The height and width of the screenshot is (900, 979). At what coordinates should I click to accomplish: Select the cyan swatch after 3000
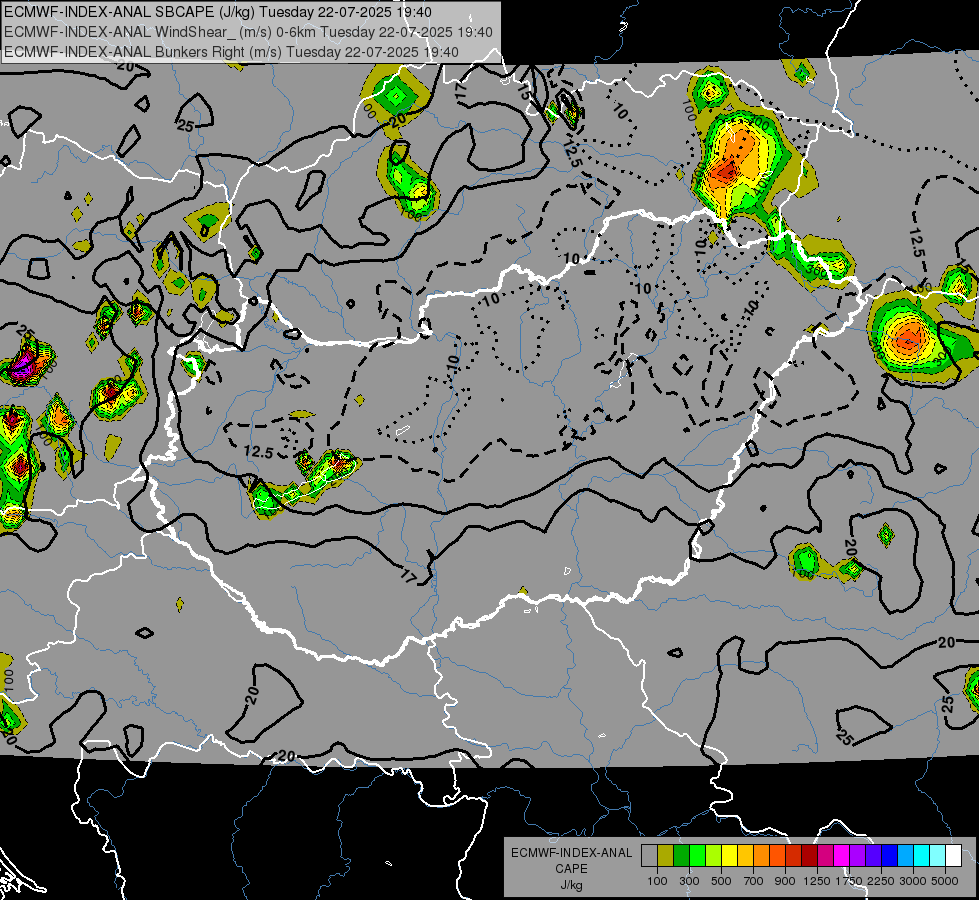point(922,856)
